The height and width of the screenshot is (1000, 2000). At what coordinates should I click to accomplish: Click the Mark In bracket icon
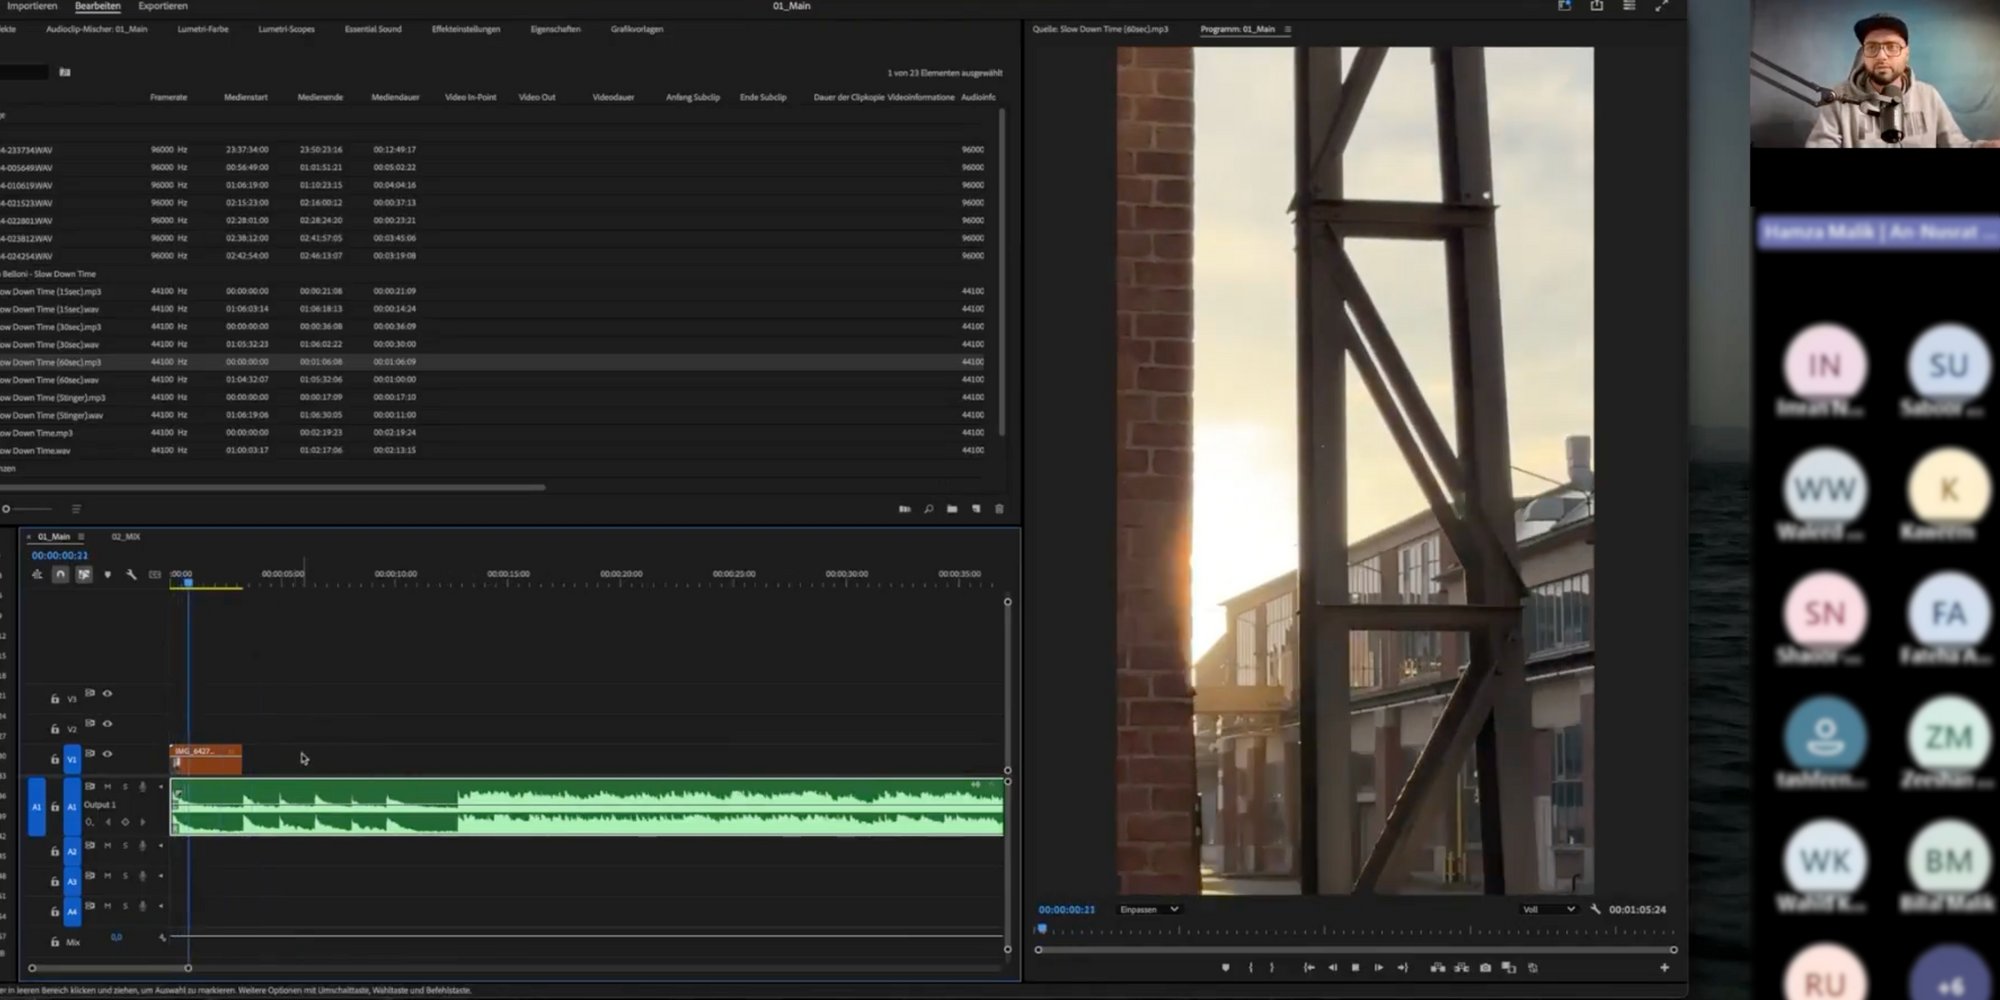[x=1250, y=968]
